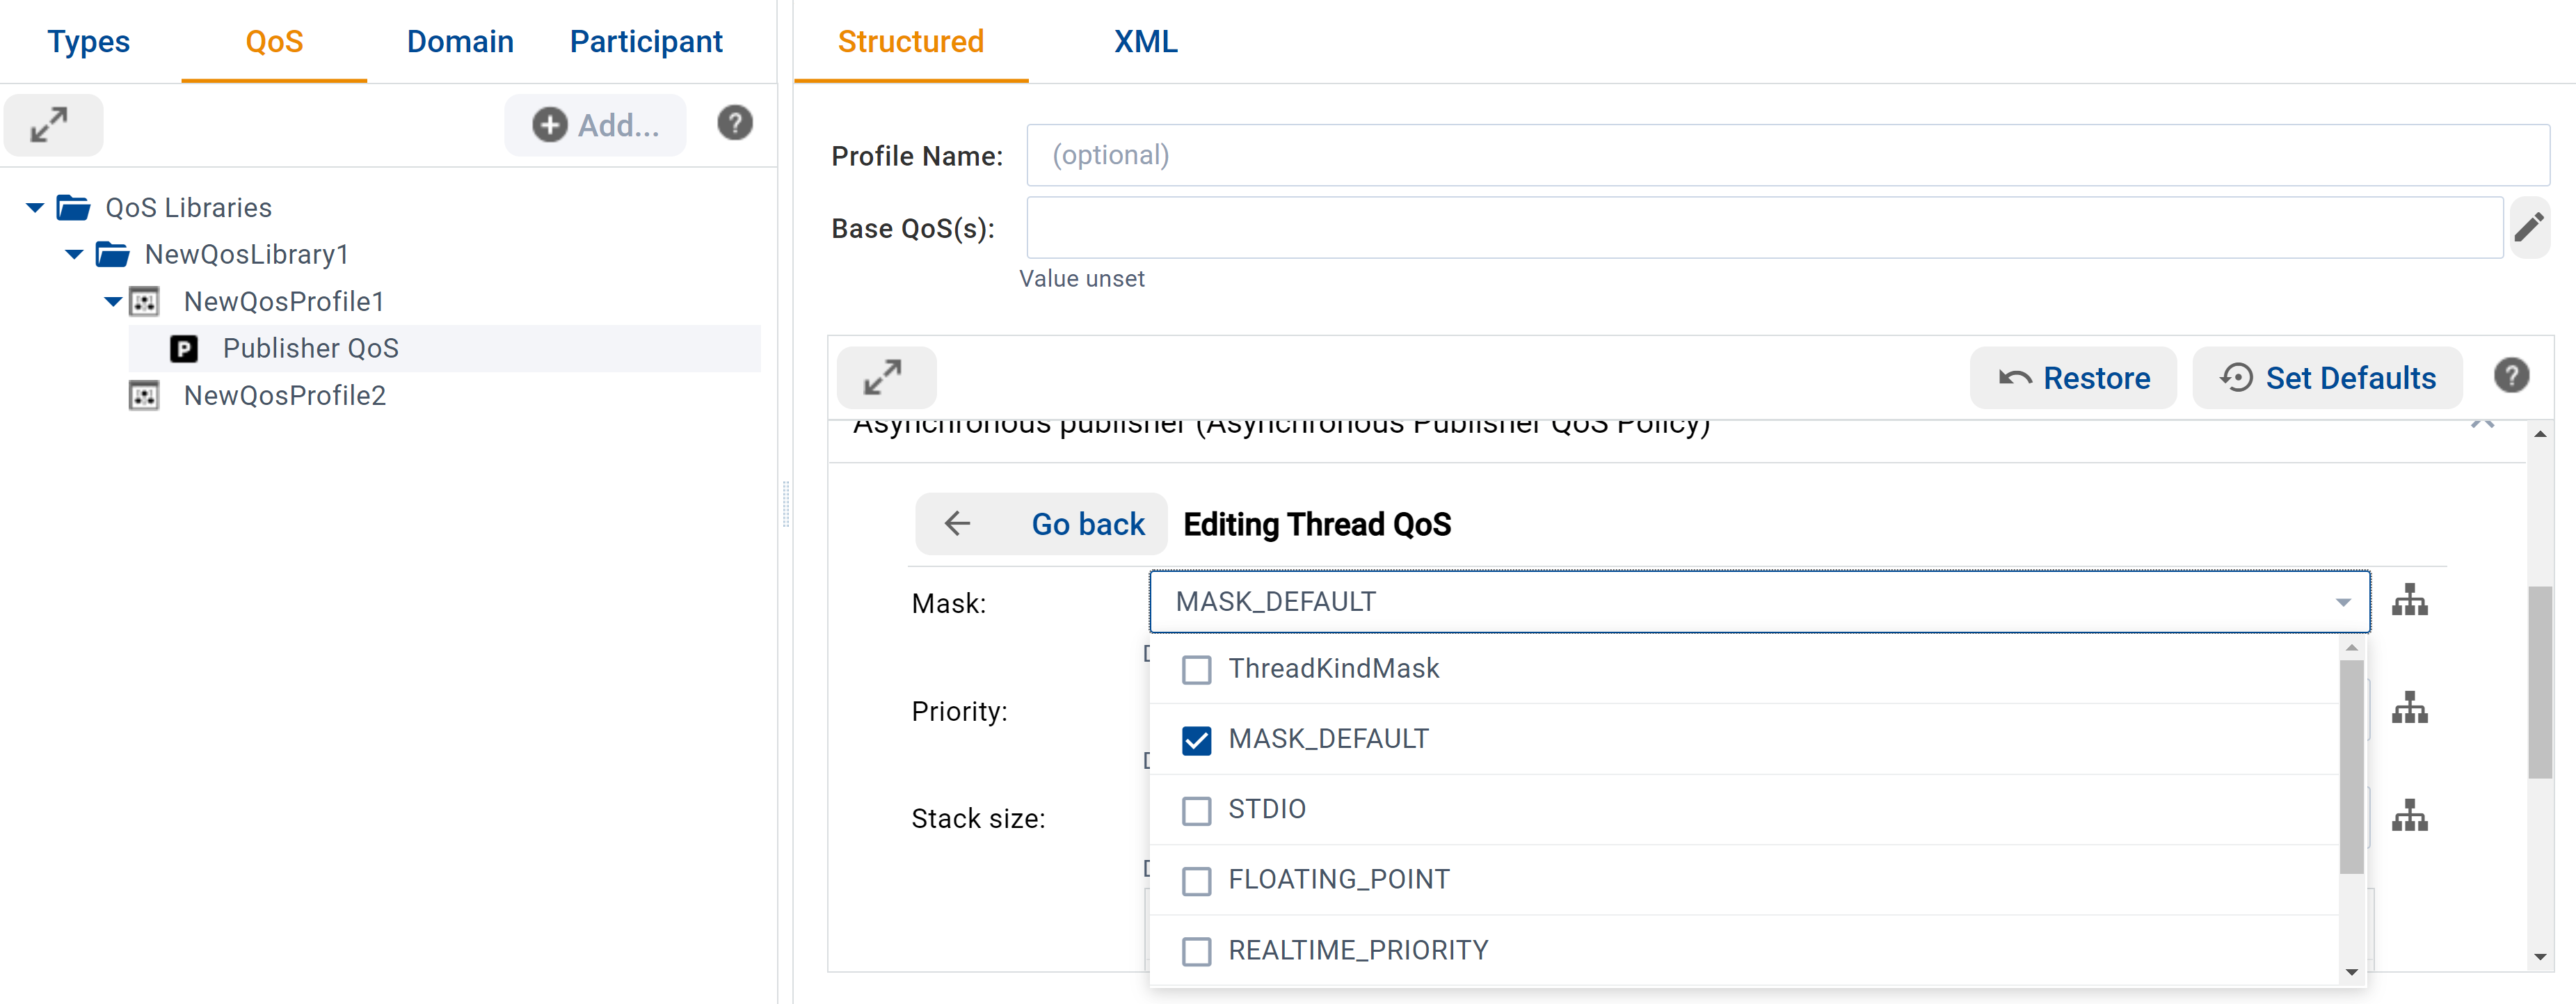
Task: Select the QoS tab
Action: click(274, 41)
